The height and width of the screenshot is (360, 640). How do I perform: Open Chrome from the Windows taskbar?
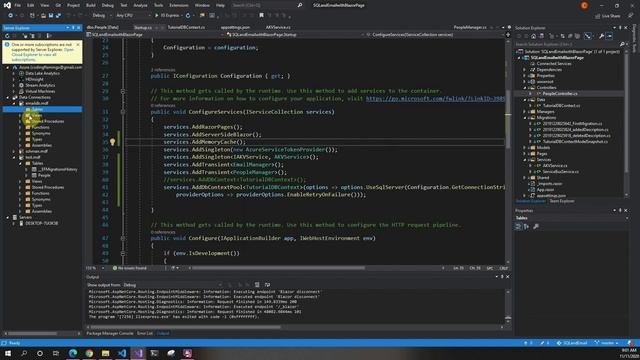pos(89,353)
